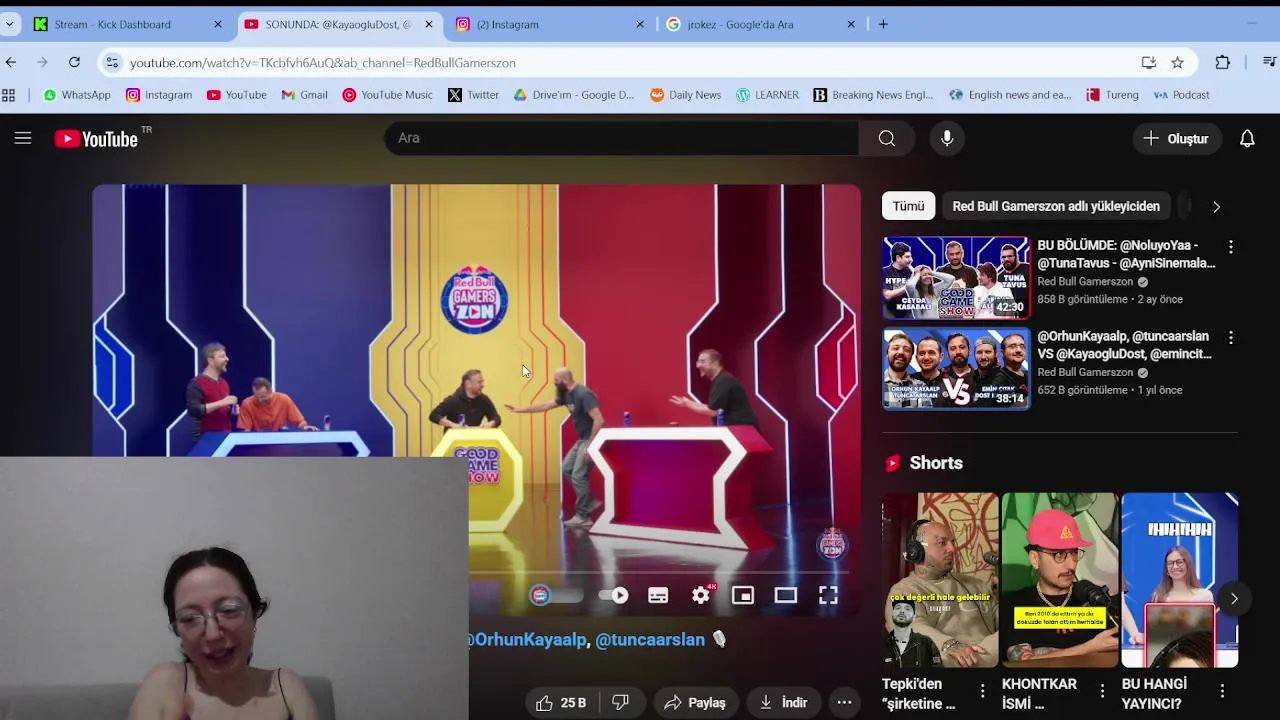This screenshot has width=1280, height=720.
Task: Click the Oluştur create button
Action: (x=1176, y=138)
